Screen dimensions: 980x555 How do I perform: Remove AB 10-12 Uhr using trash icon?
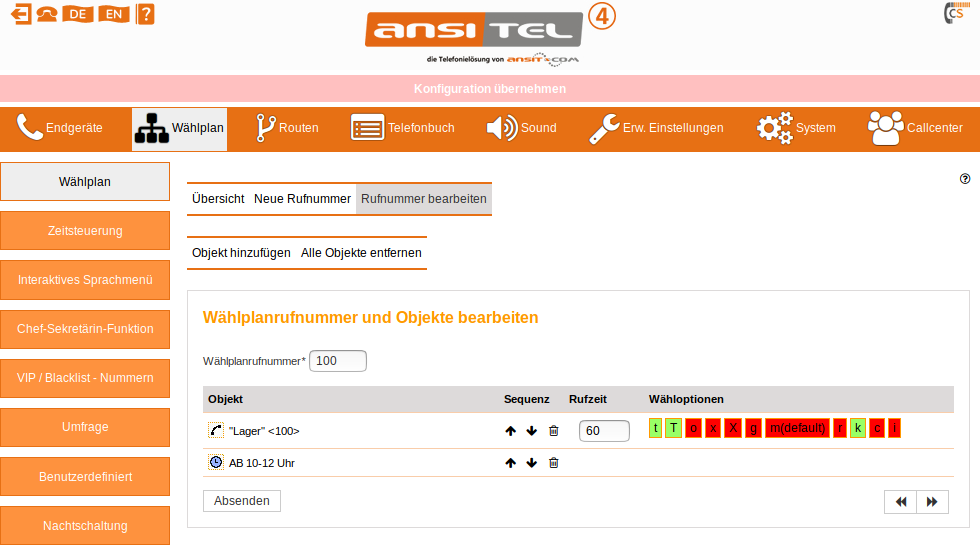pos(554,463)
